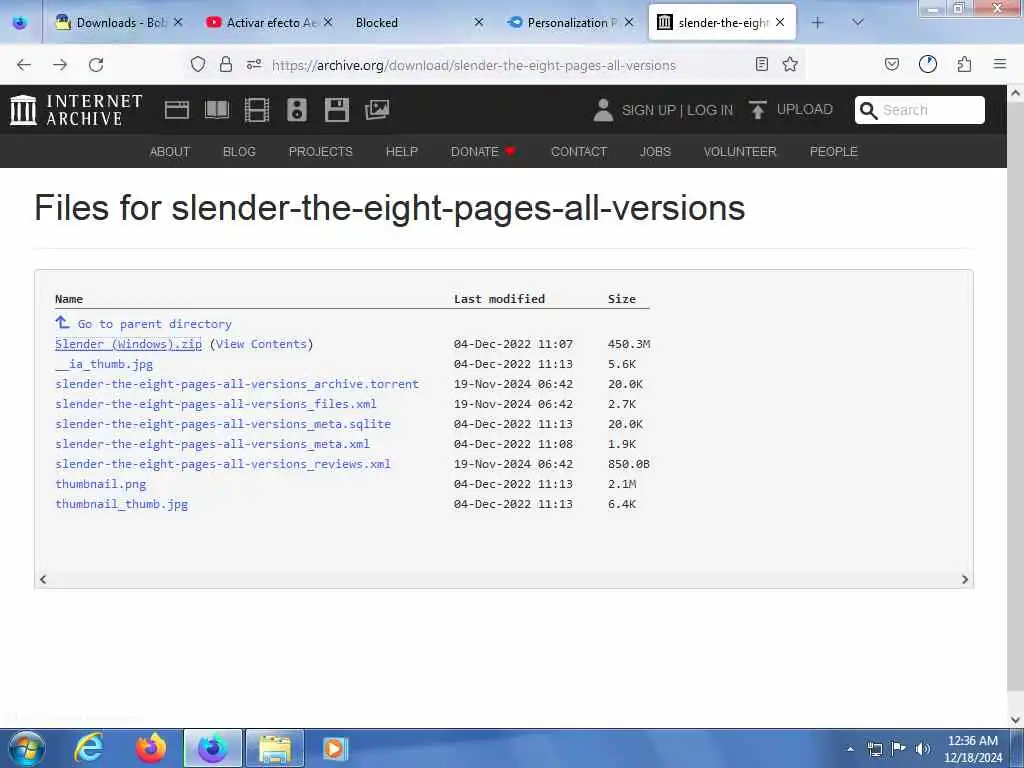
Task: Download Slender (Windows).zip
Action: (x=129, y=344)
